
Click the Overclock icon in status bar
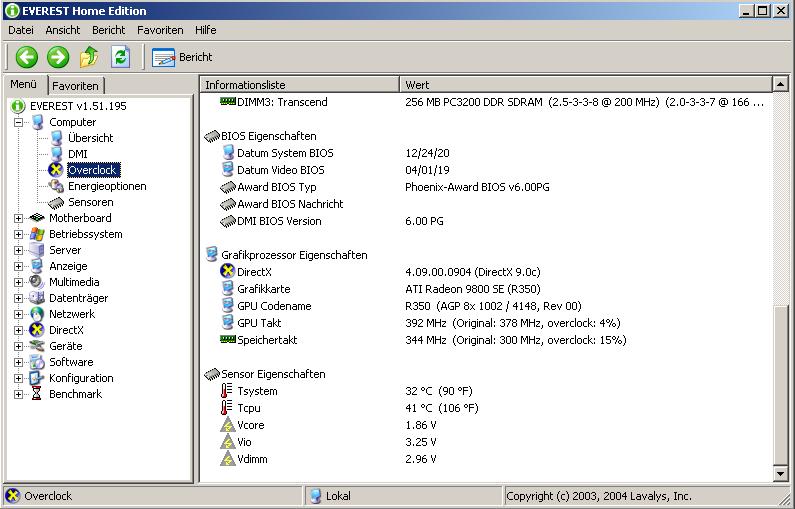click(12, 496)
